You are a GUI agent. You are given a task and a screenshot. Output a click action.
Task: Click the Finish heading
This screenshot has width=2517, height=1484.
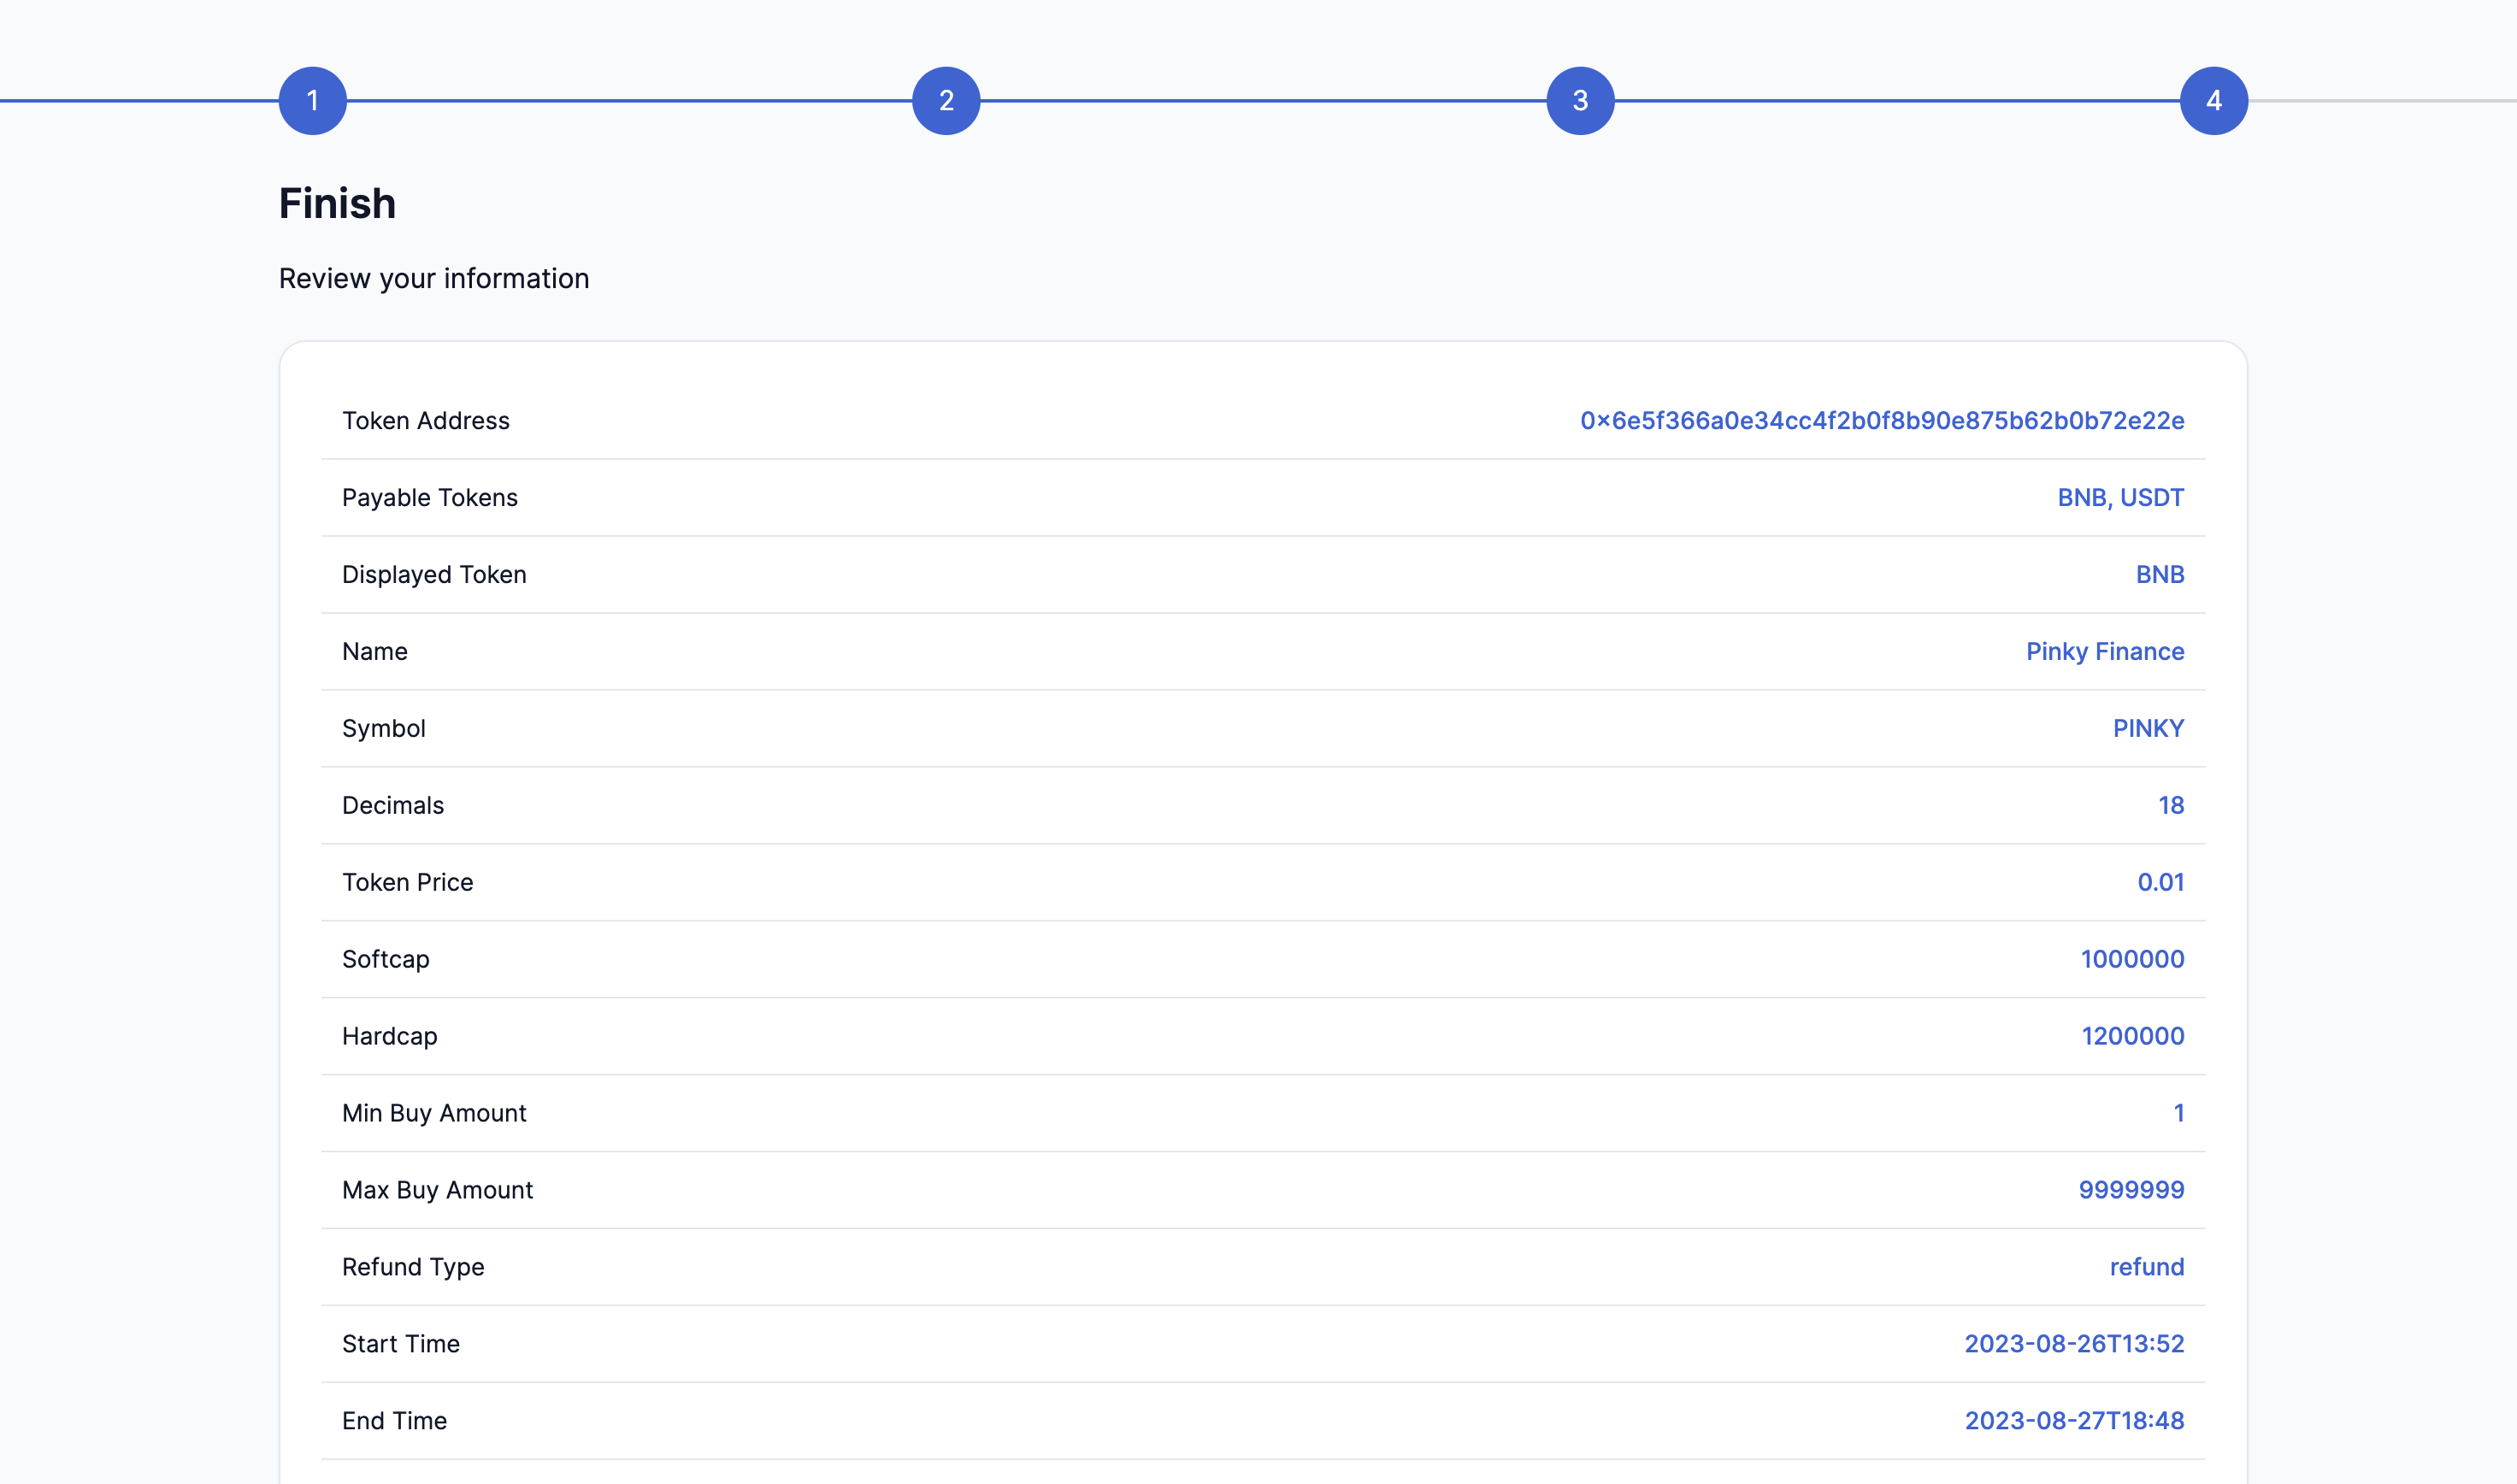coord(337,204)
